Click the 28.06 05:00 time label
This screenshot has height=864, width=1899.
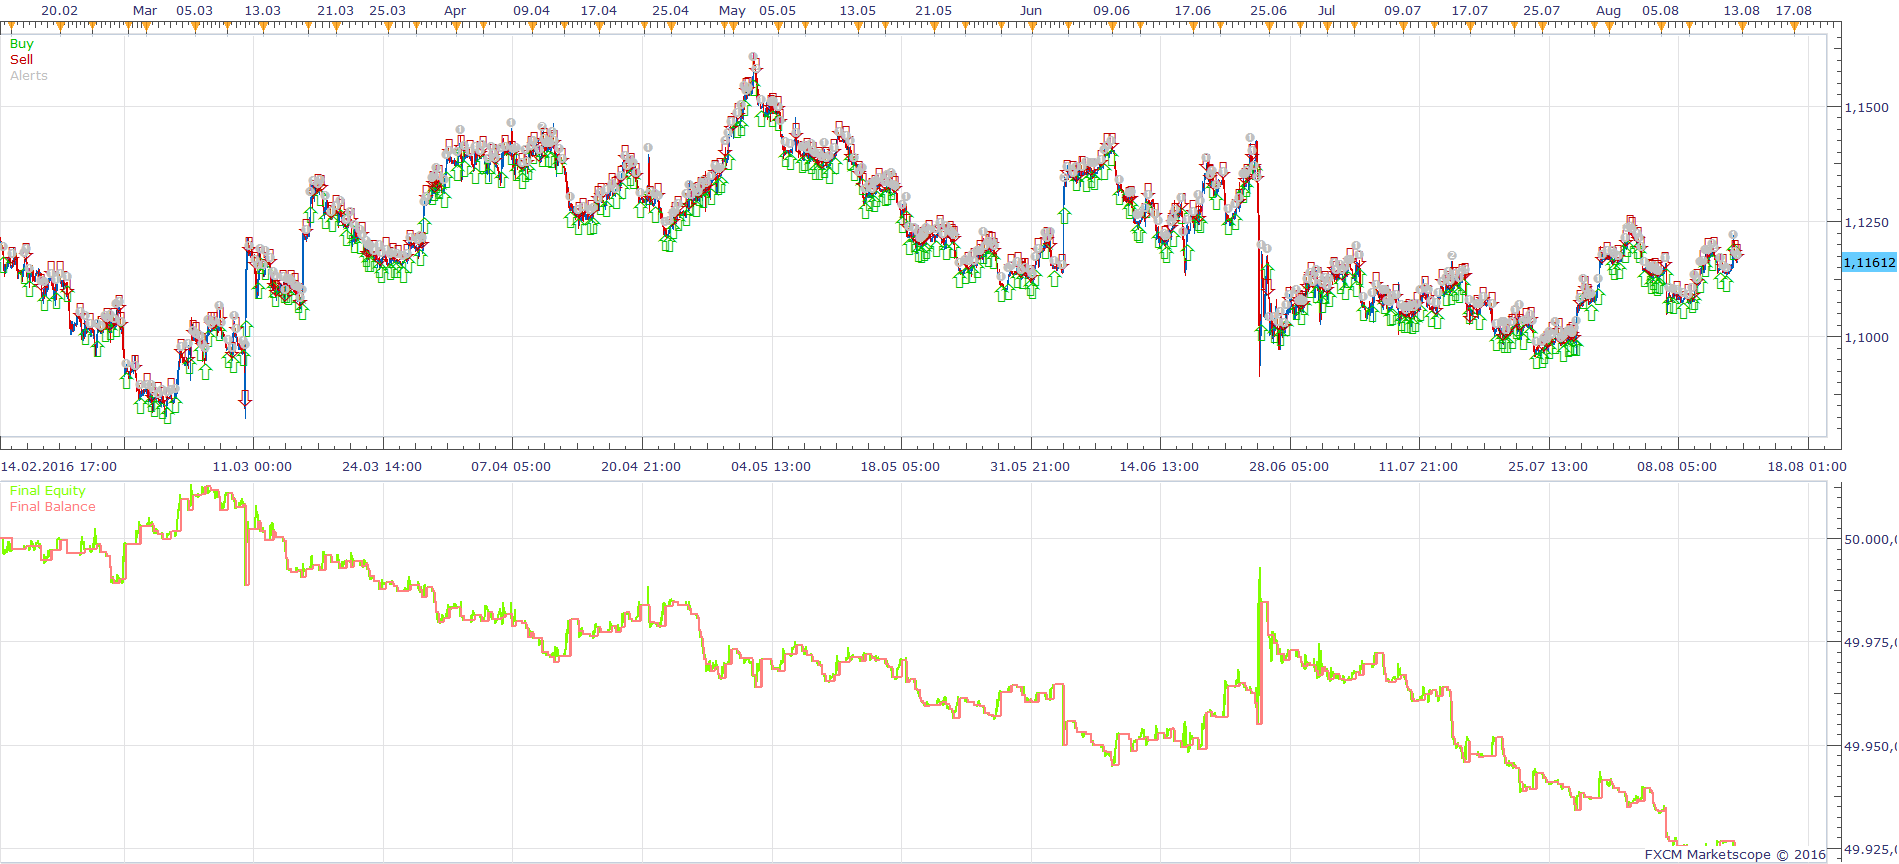(1289, 467)
